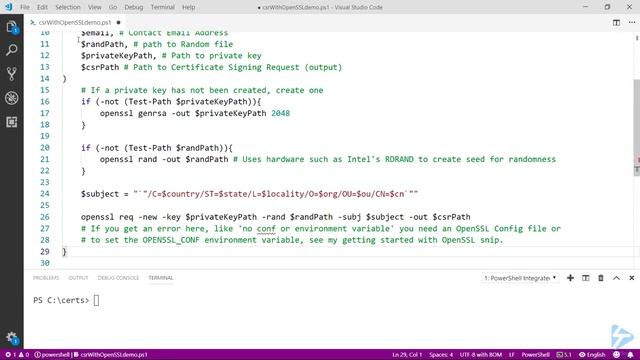This screenshot has width=640, height=360.
Task: Open the Search view in activity bar
Action: pyautogui.click(x=11, y=50)
